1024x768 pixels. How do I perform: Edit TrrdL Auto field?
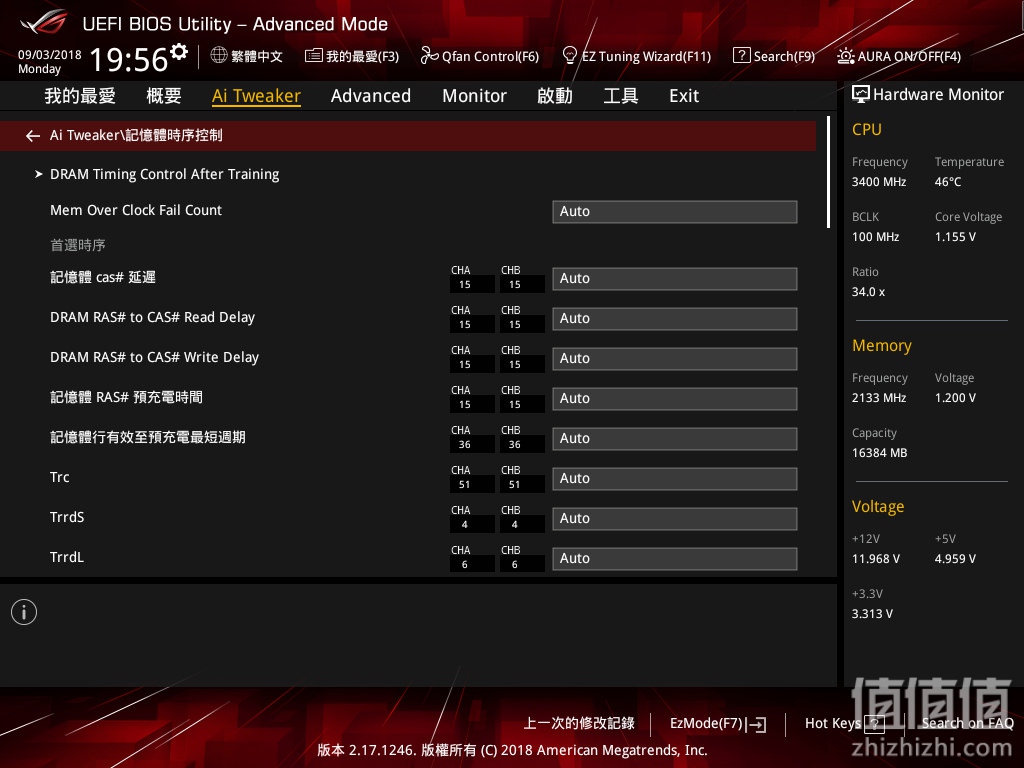pyautogui.click(x=675, y=558)
